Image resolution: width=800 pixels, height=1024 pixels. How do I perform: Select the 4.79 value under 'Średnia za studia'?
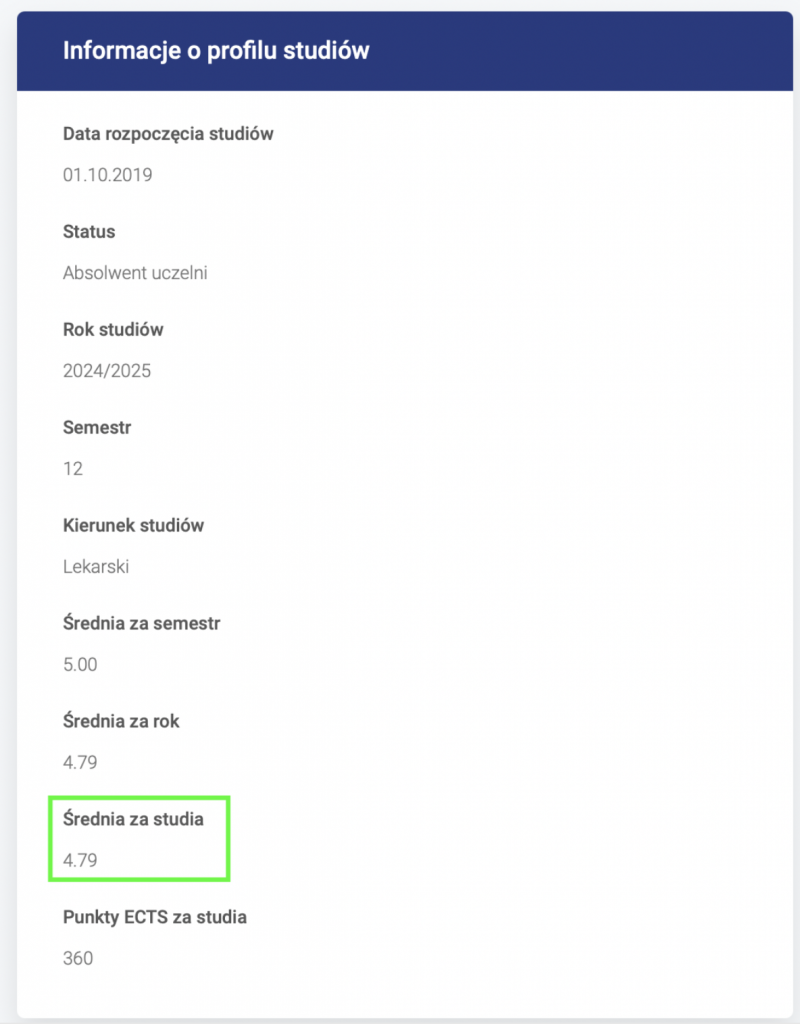coord(80,860)
